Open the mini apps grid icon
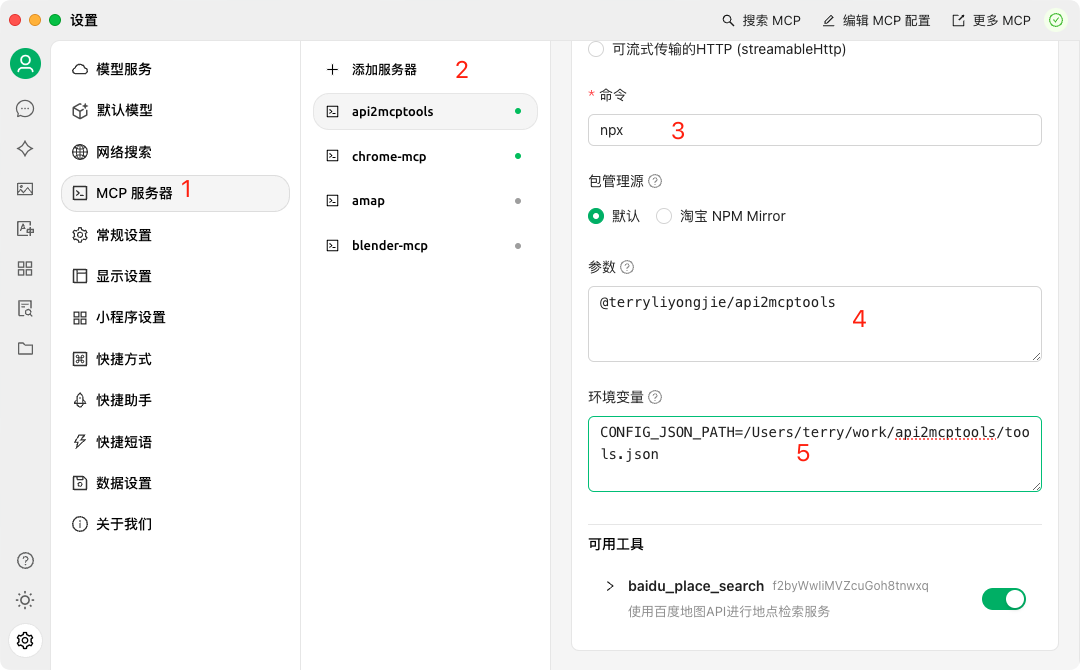 (x=25, y=268)
